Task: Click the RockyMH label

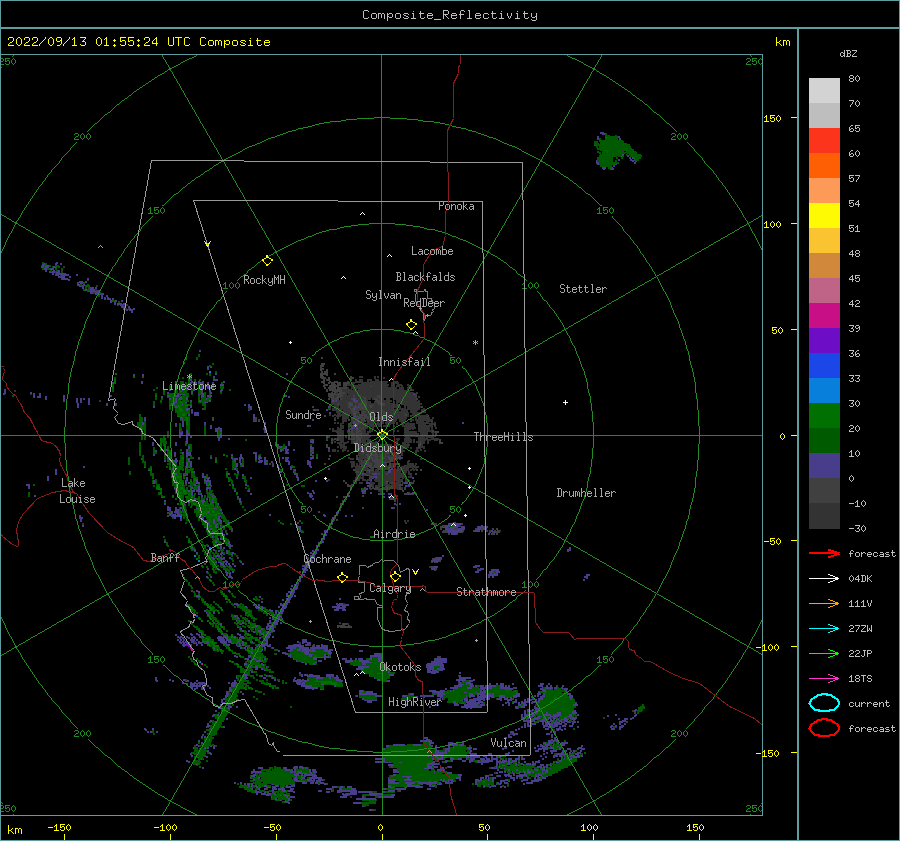Action: pos(264,280)
